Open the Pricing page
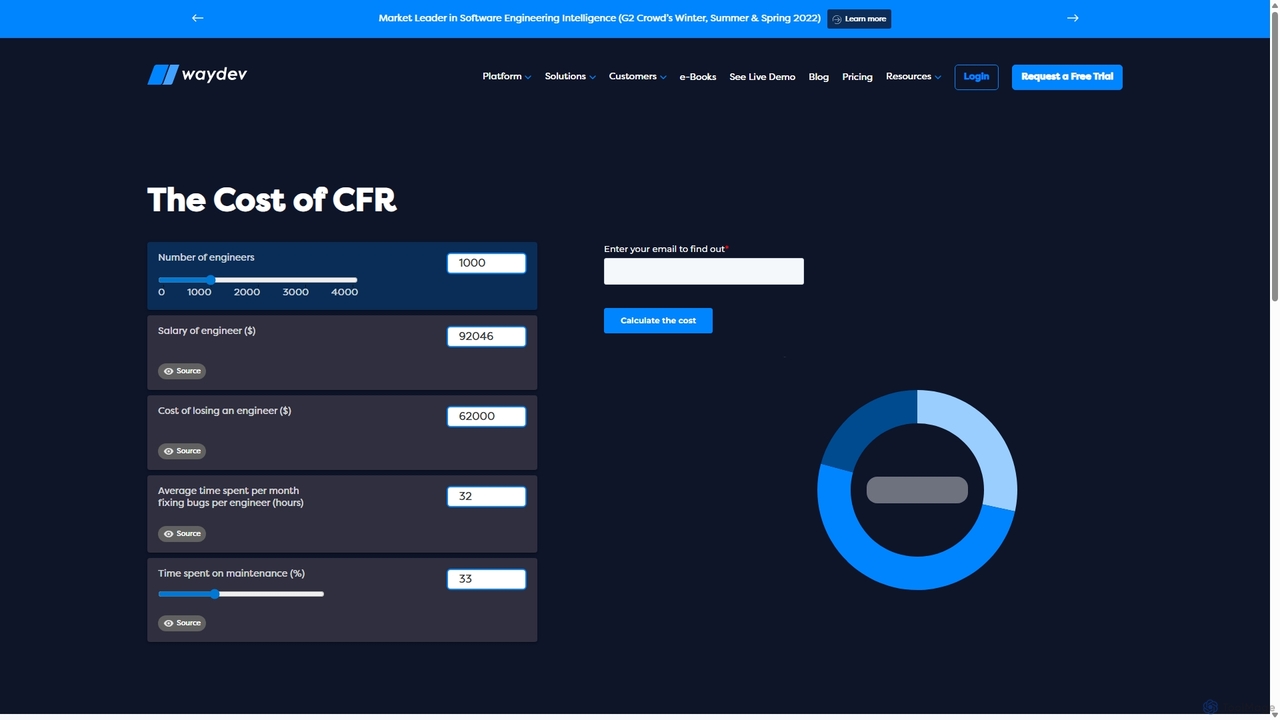 857,77
